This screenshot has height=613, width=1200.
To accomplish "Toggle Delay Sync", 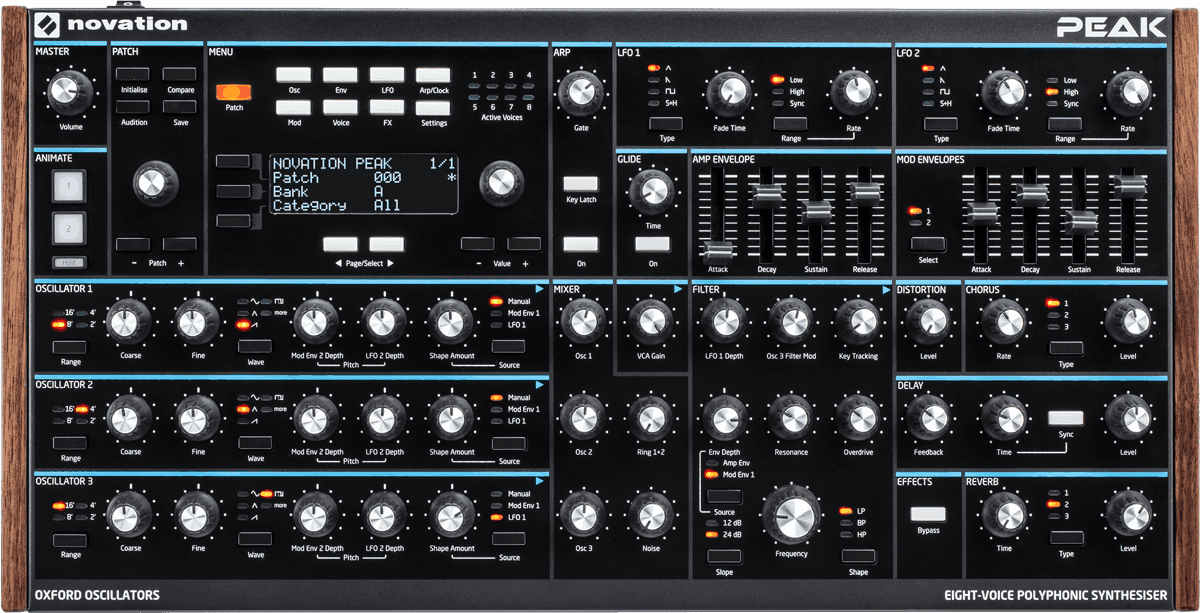I will tap(1065, 416).
